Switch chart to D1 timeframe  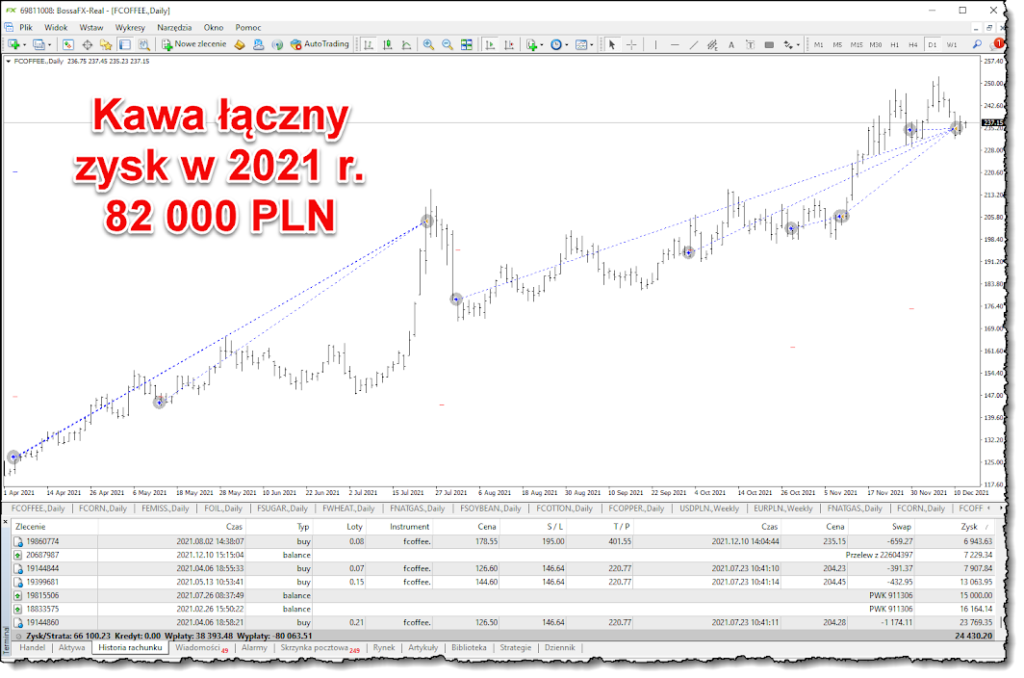point(933,44)
